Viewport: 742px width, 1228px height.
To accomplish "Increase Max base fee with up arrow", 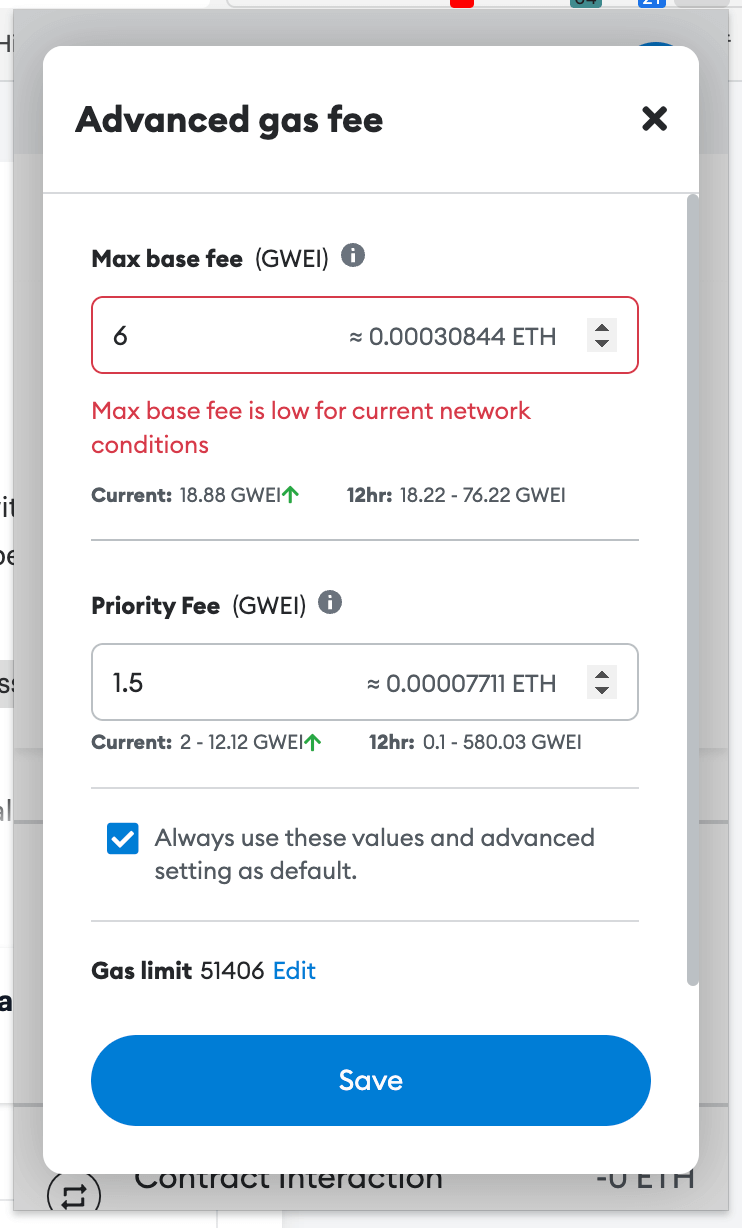I will pyautogui.click(x=601, y=327).
